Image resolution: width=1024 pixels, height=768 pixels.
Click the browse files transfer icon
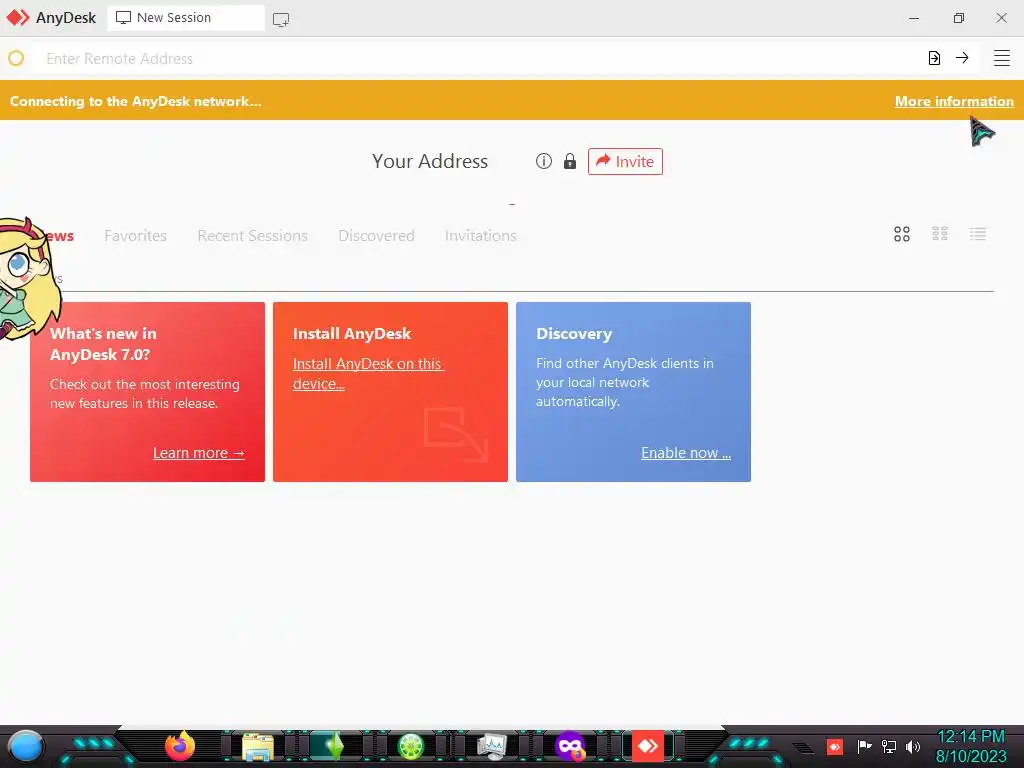tap(935, 58)
